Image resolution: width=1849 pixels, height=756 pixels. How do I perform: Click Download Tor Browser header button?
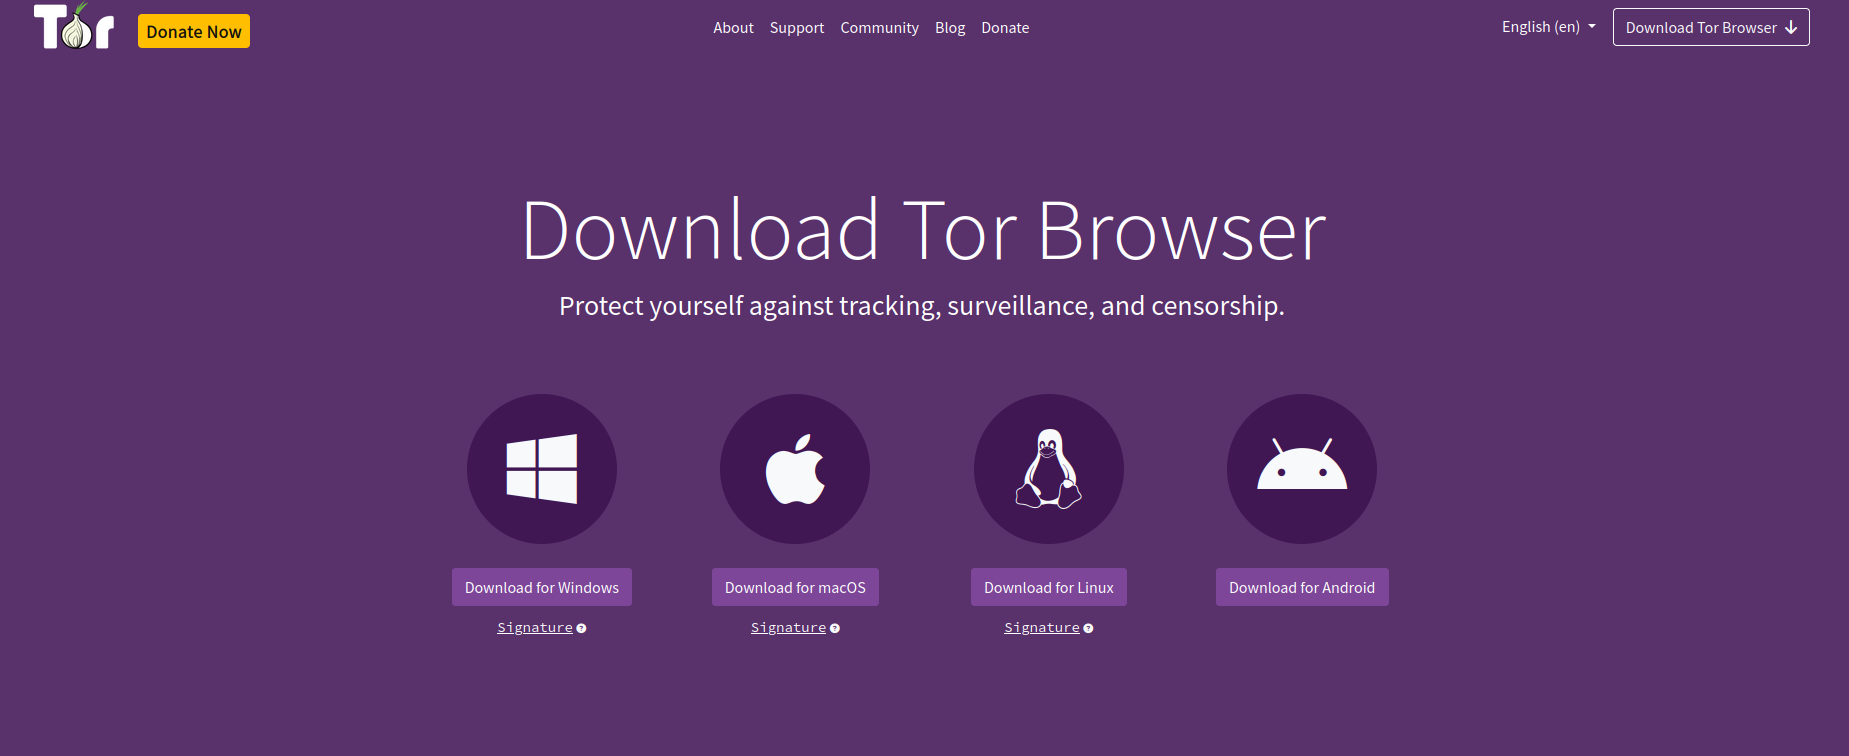(x=1711, y=27)
